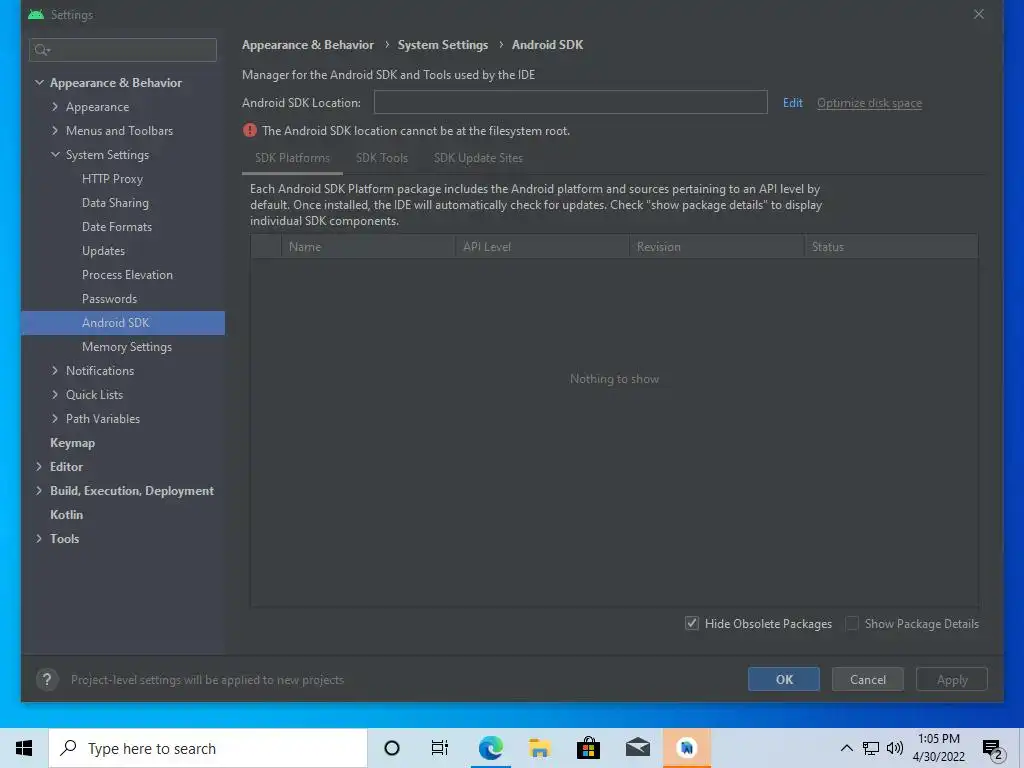This screenshot has width=1024, height=768.
Task: Click Appearance & Behavior in breadcrumb
Action: click(x=308, y=44)
